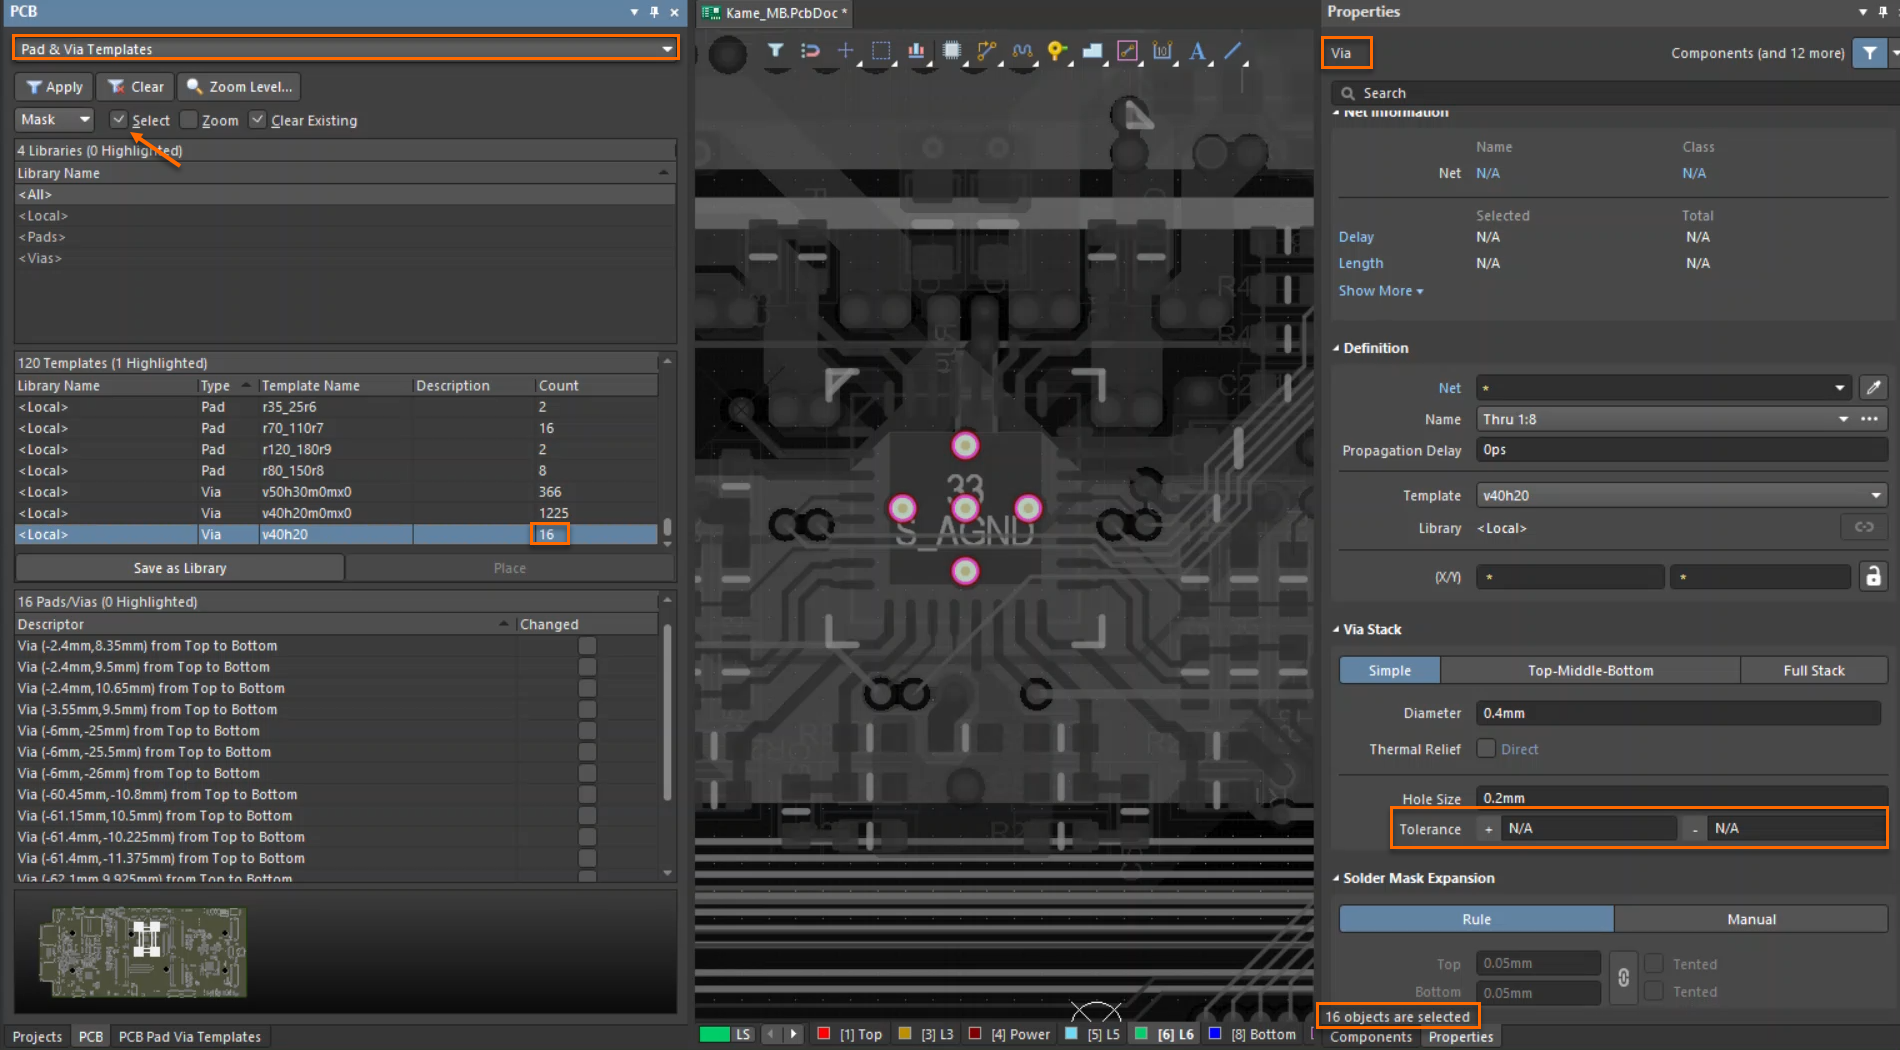
Task: Click the red swatch of the Top layer
Action: [x=823, y=1034]
